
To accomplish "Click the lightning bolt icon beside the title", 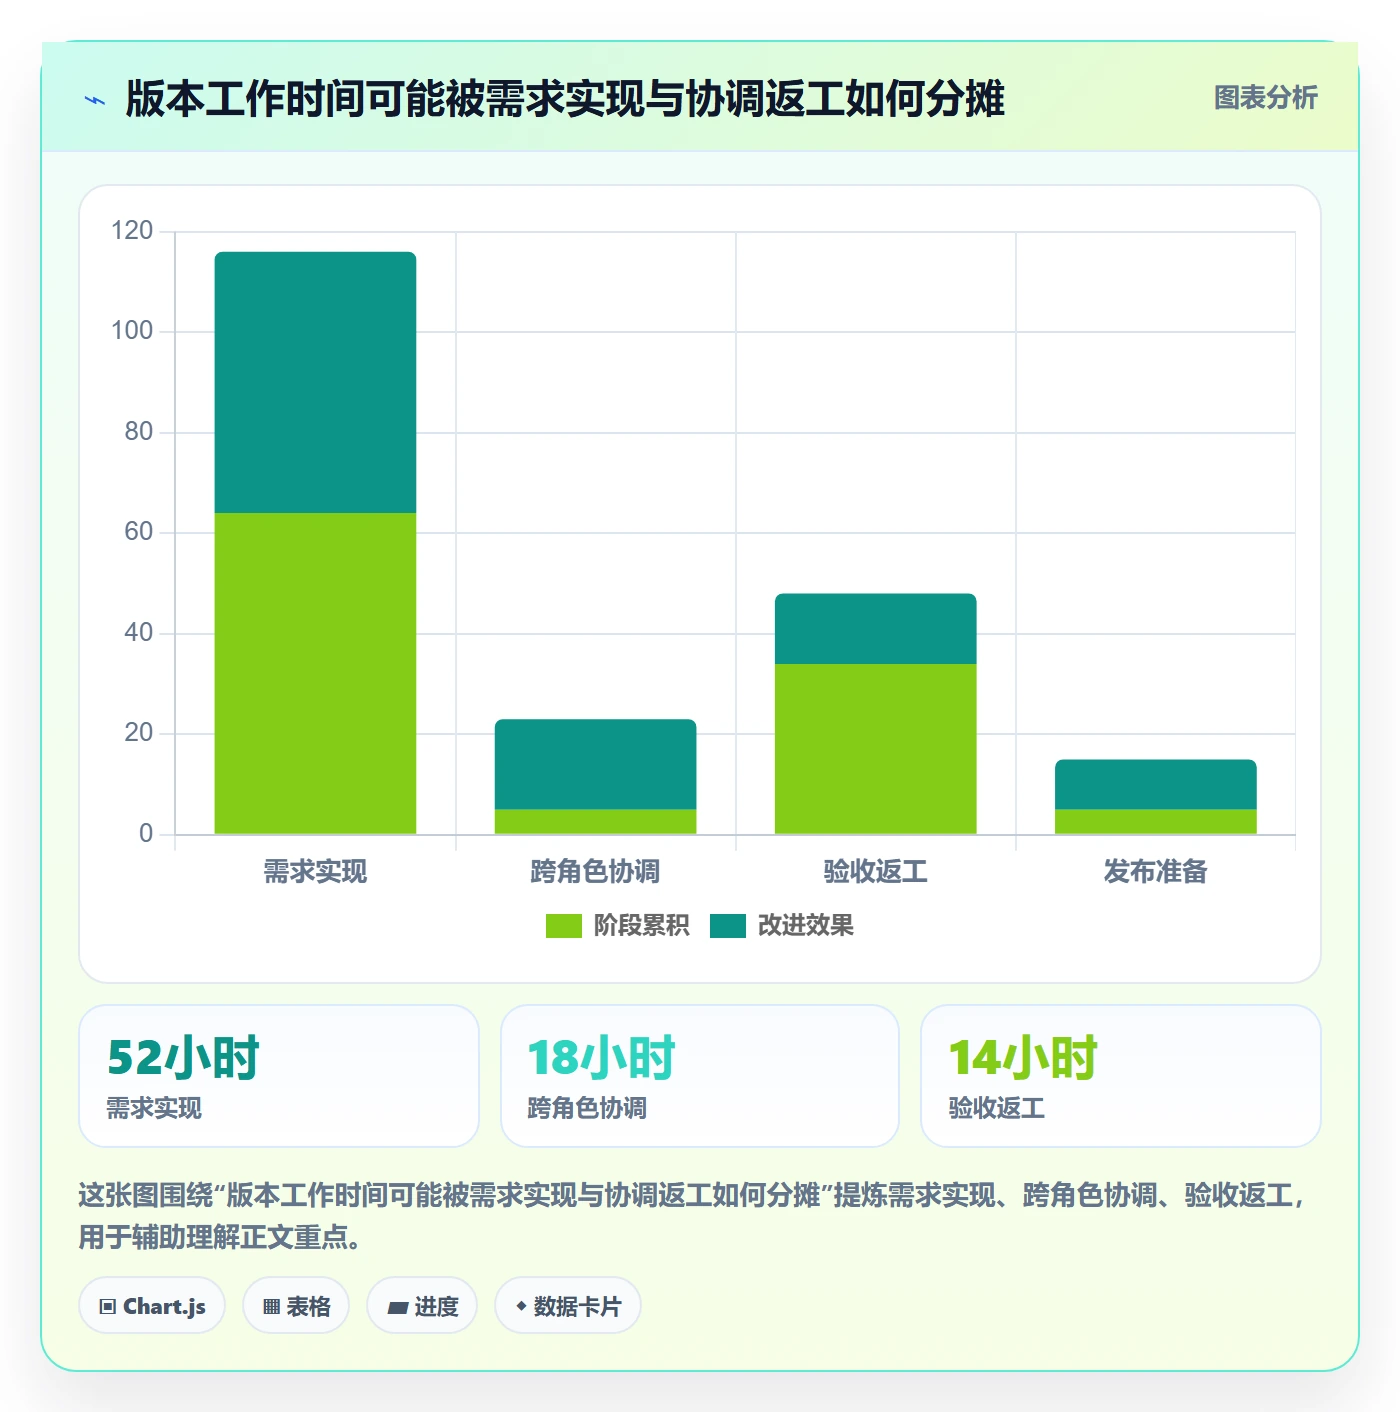I will click(x=95, y=100).
